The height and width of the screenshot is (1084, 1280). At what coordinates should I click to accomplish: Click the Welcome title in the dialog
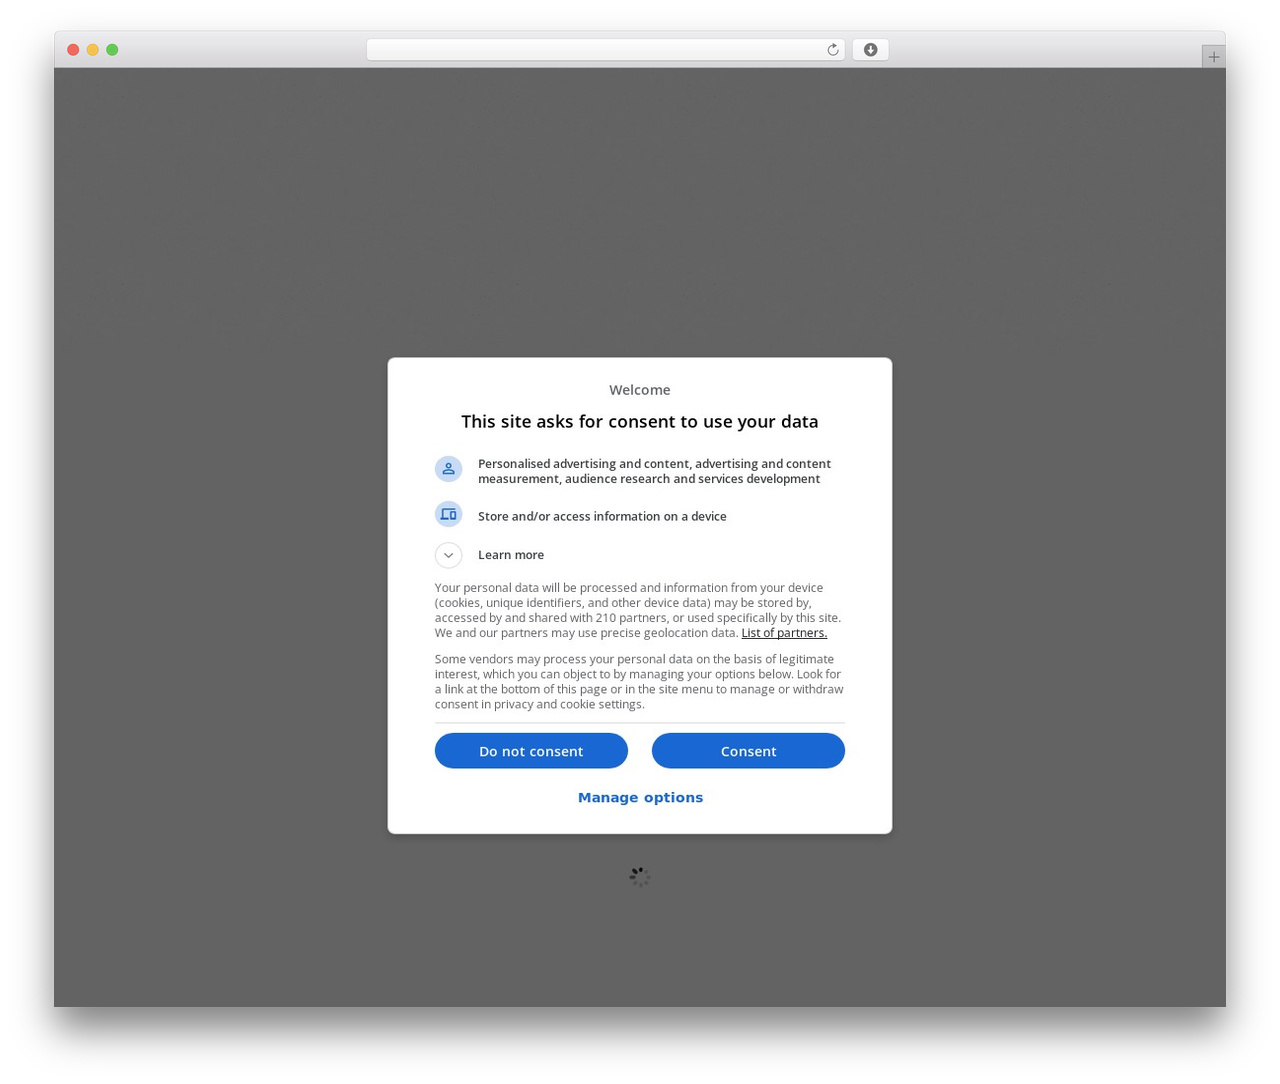tap(640, 390)
